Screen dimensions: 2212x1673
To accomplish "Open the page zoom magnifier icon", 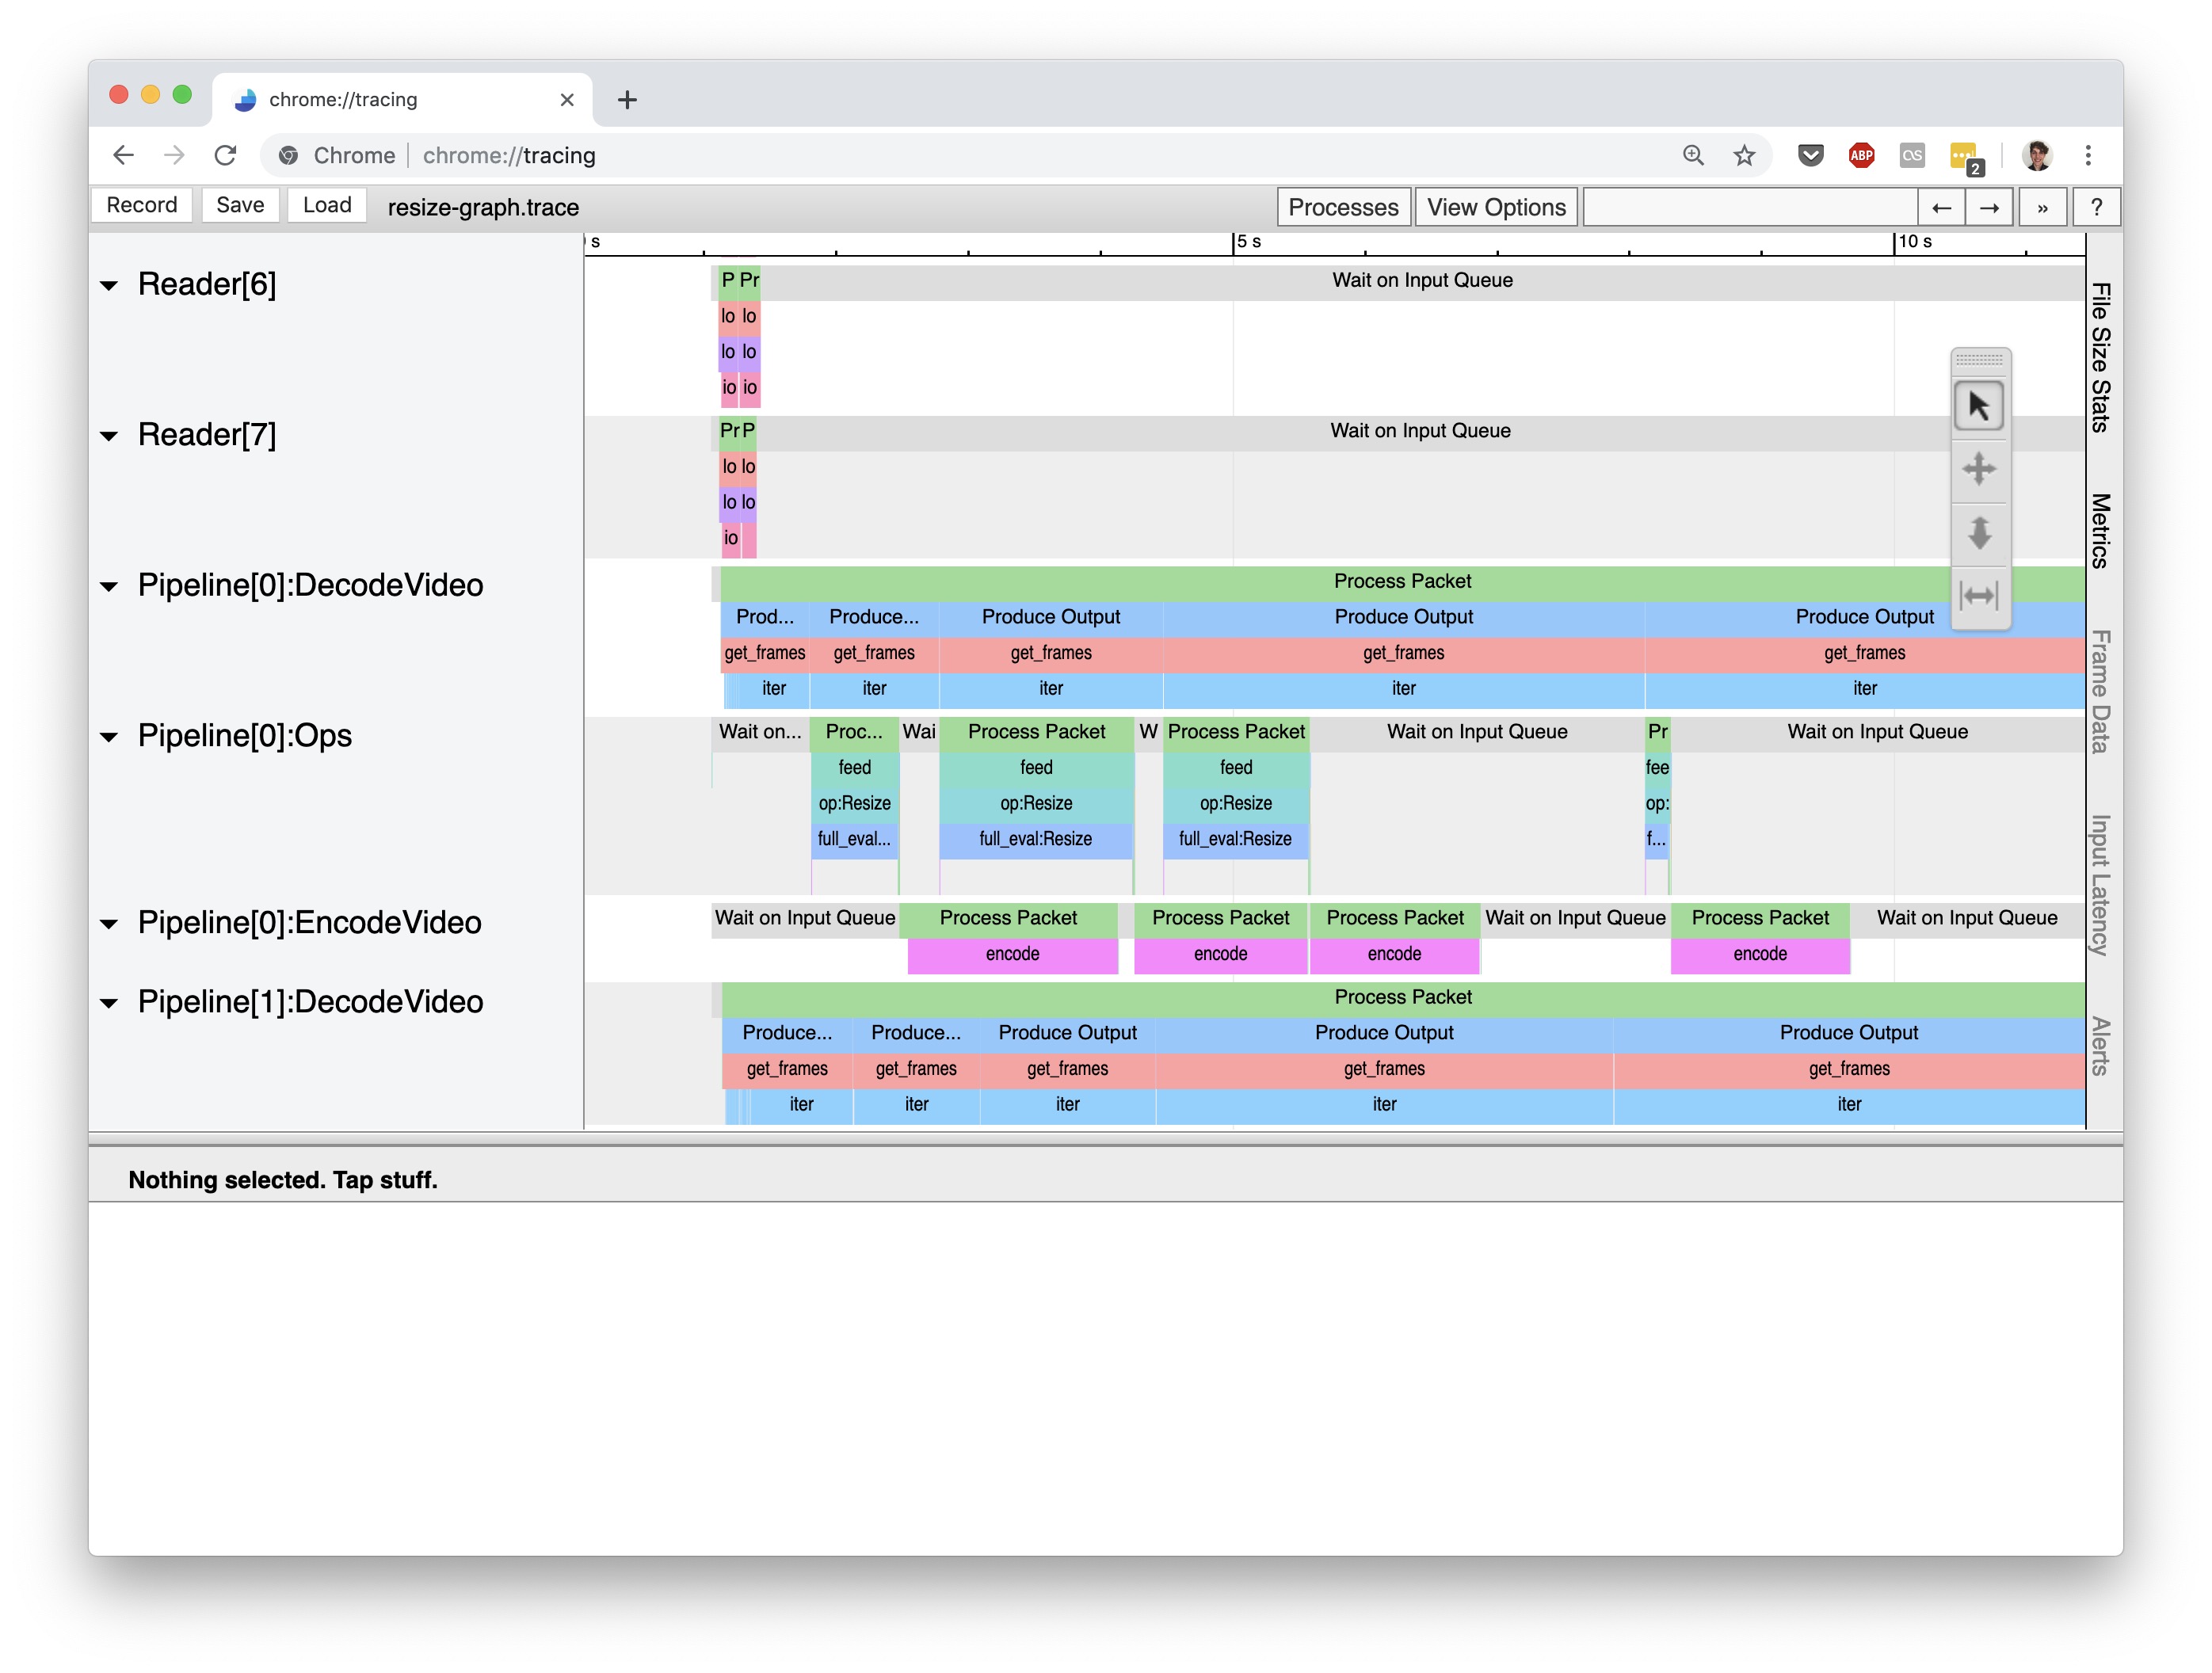I will (x=1692, y=155).
